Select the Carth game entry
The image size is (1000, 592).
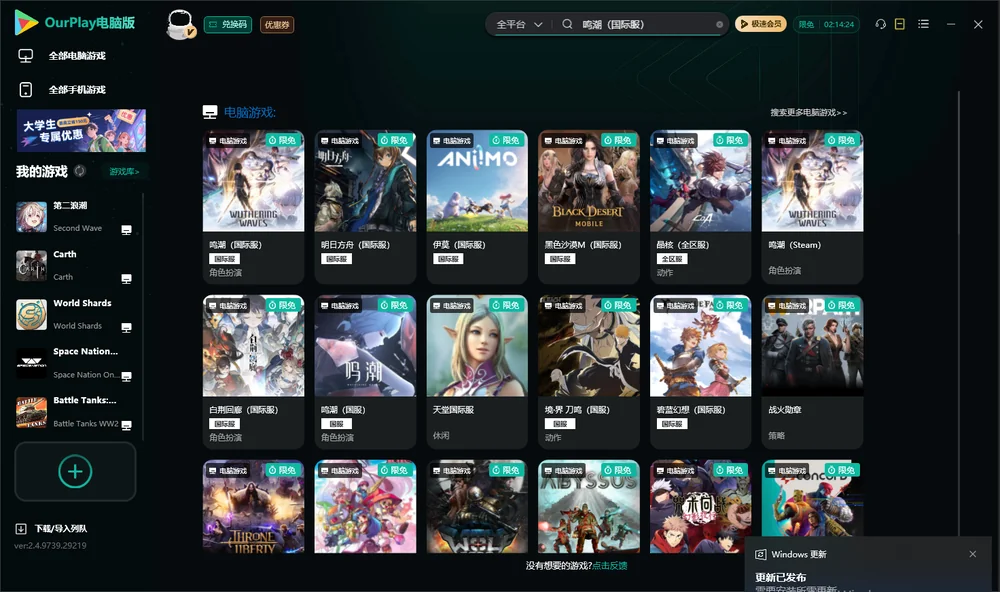click(x=75, y=265)
